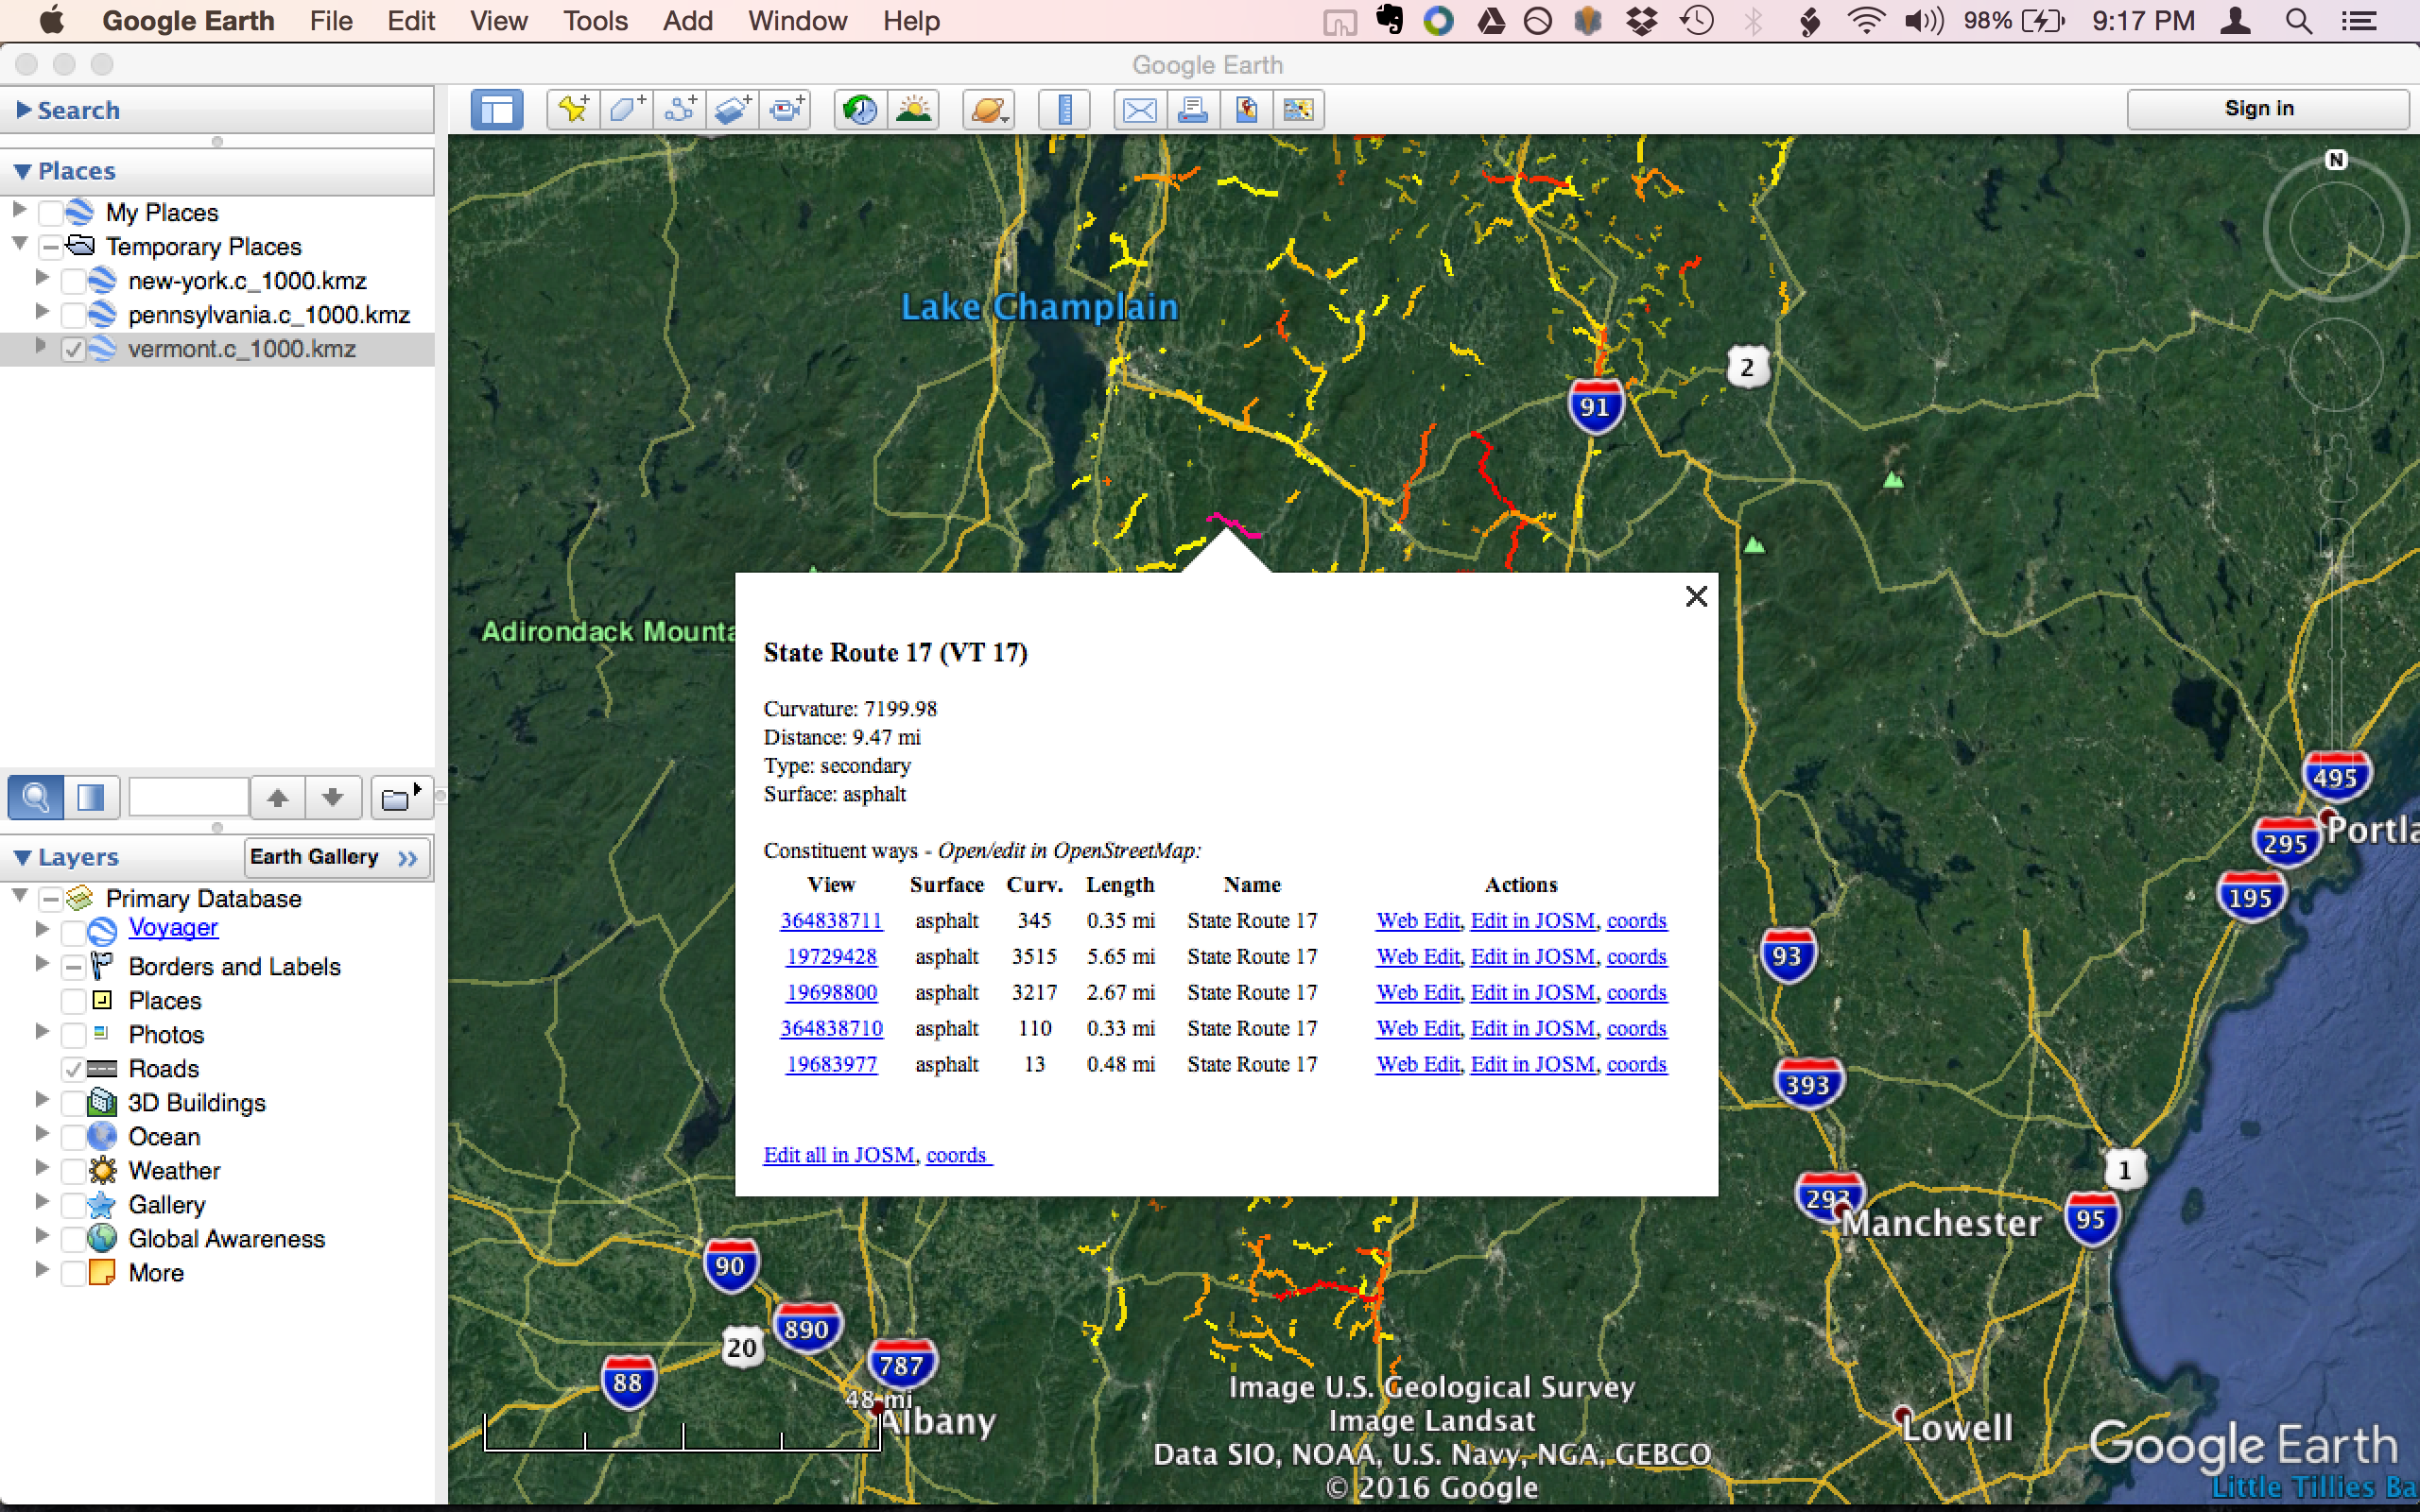Disable the vermont.c_1000.kmz overlay
2420x1512 pixels.
click(x=72, y=349)
